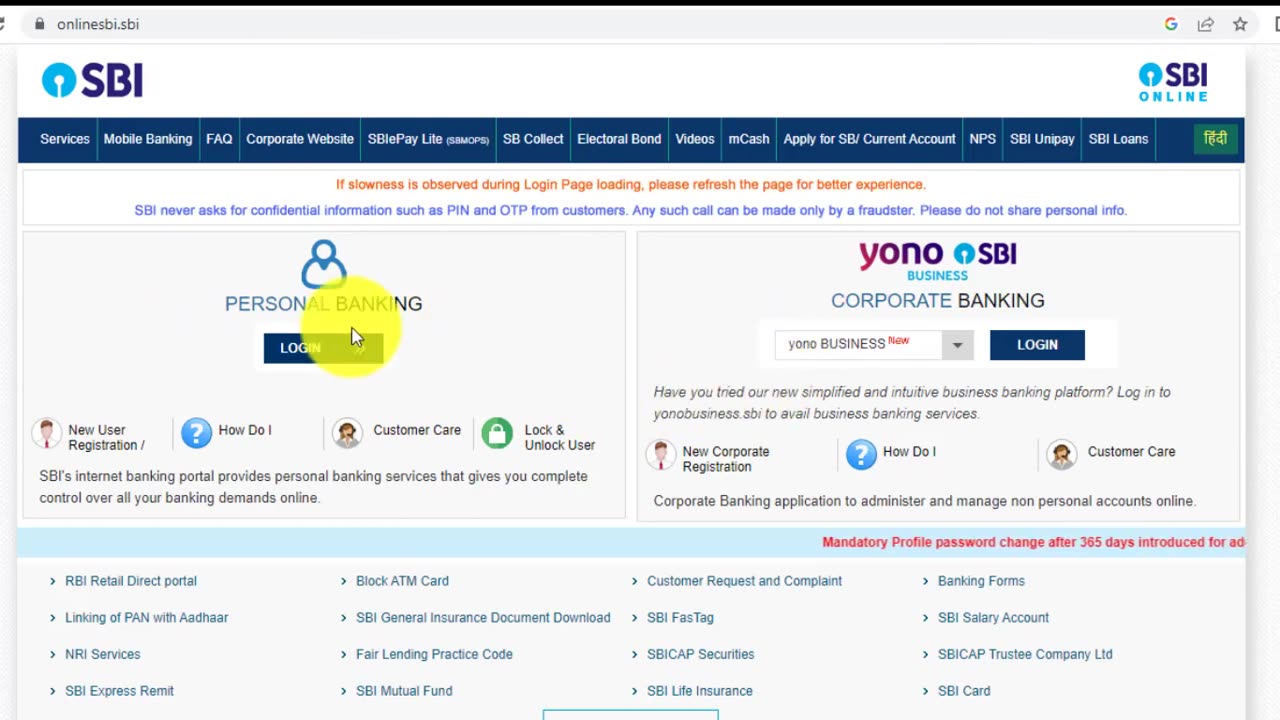Open the yono BUSINESS dropdown arrow
This screenshot has width=1280, height=720.
click(957, 345)
